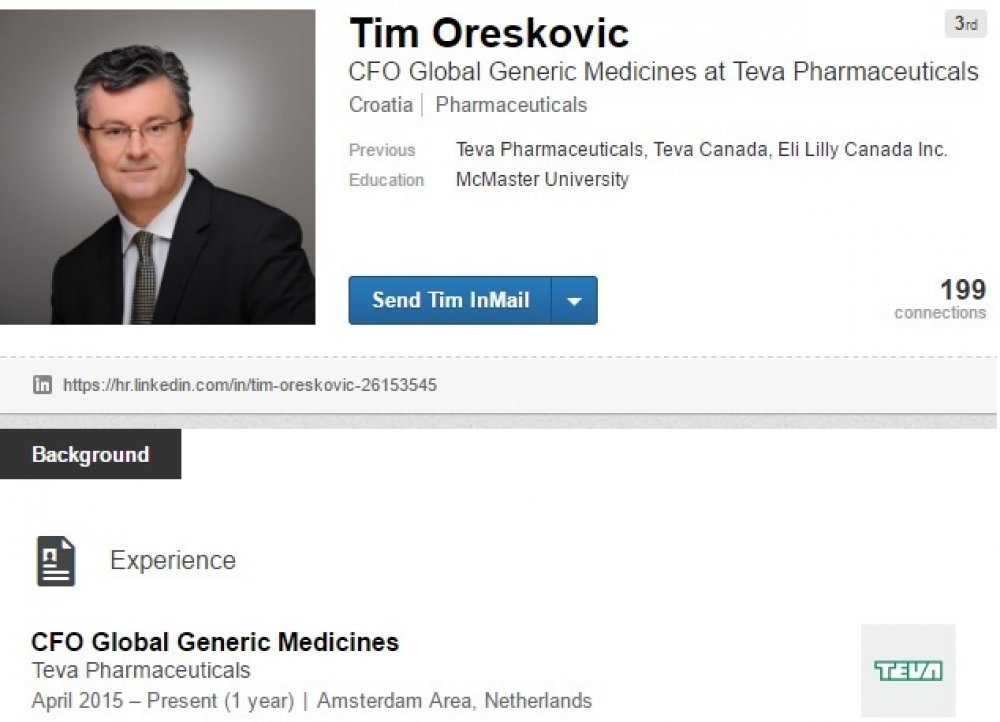Open Tim Oreskovic's profile photo
The height and width of the screenshot is (722, 1000).
[158, 167]
